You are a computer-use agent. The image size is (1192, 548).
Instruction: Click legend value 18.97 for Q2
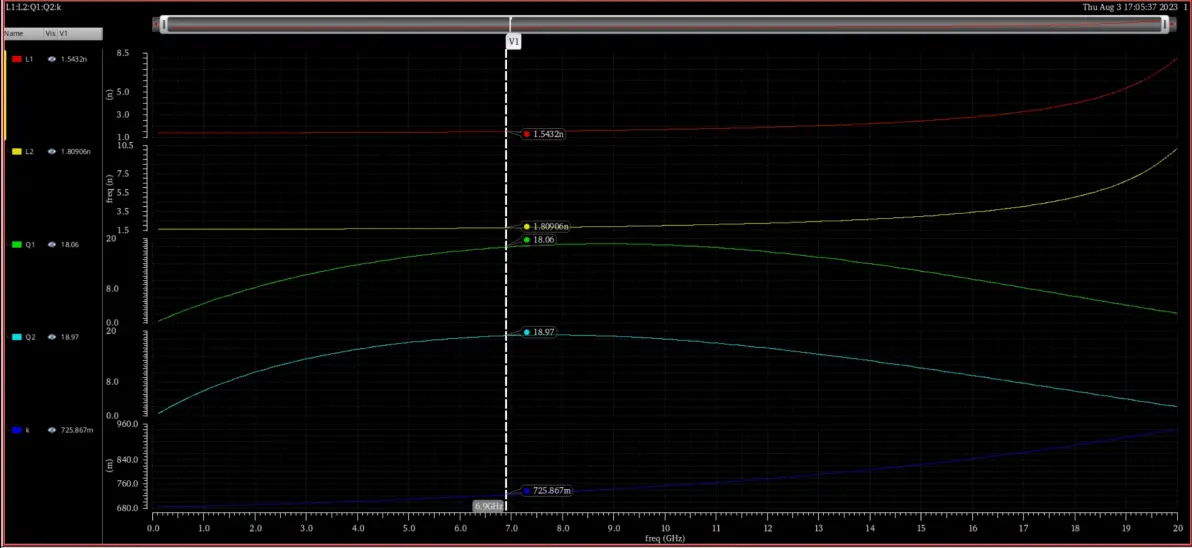69,337
